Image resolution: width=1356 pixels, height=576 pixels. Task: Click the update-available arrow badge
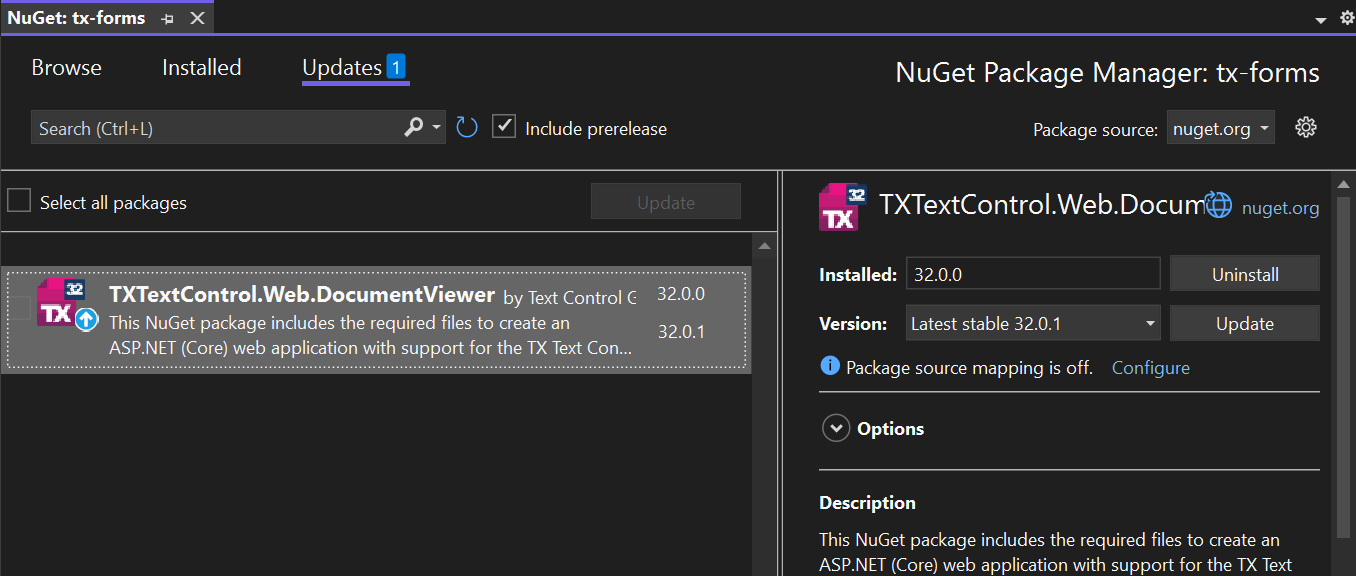click(87, 320)
